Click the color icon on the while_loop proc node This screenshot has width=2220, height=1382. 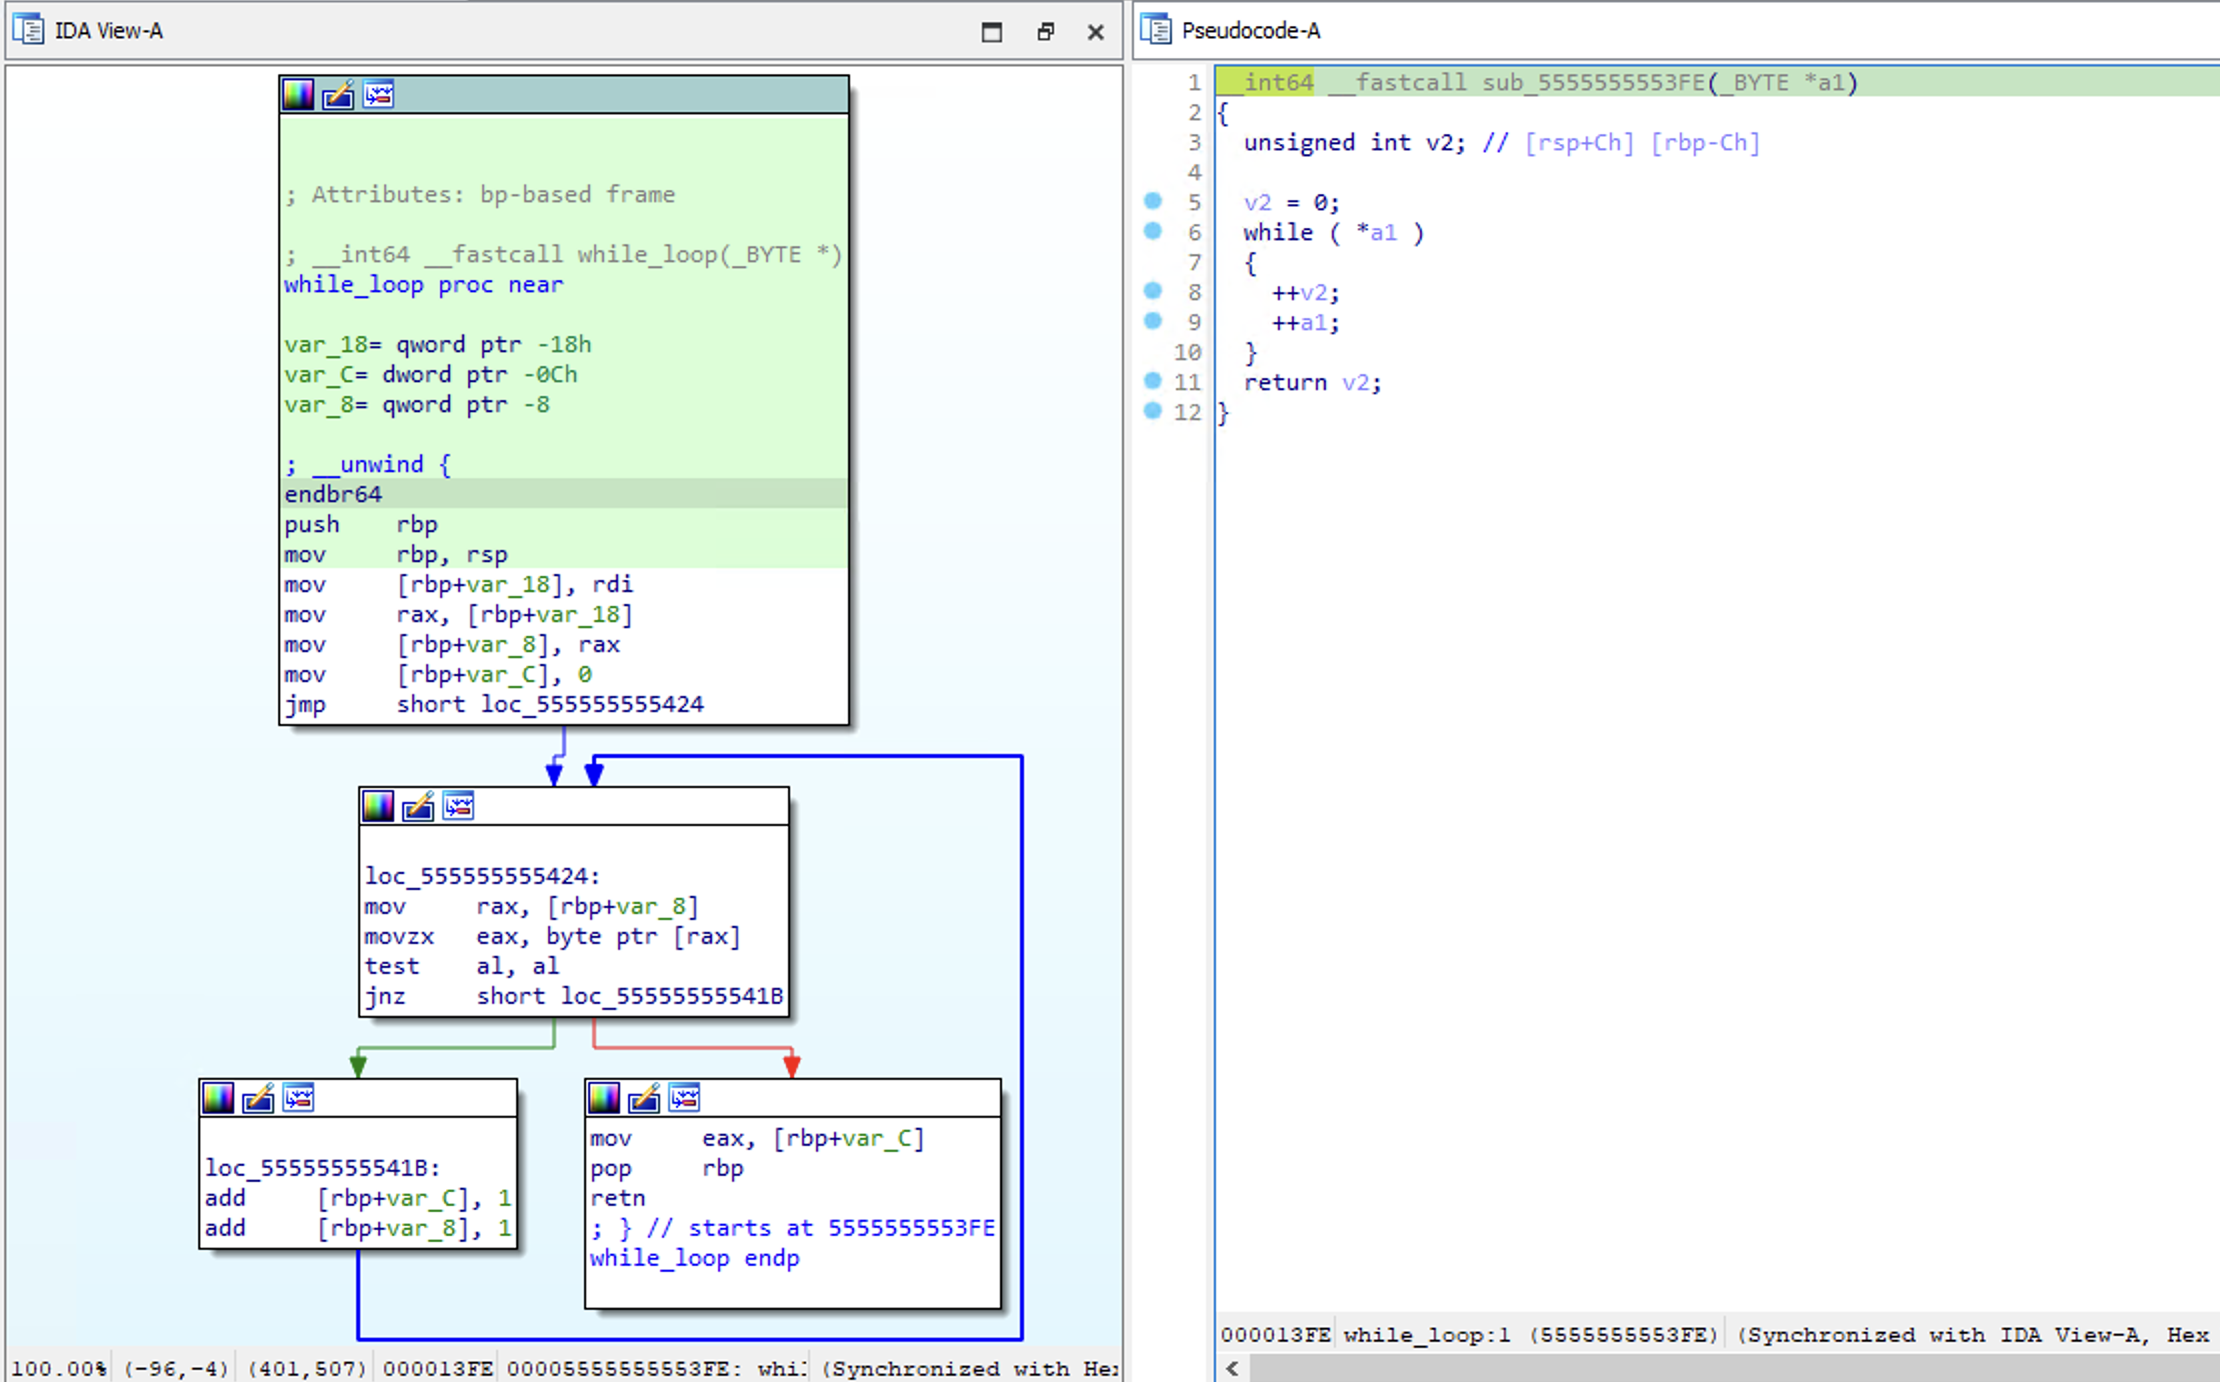tap(298, 95)
